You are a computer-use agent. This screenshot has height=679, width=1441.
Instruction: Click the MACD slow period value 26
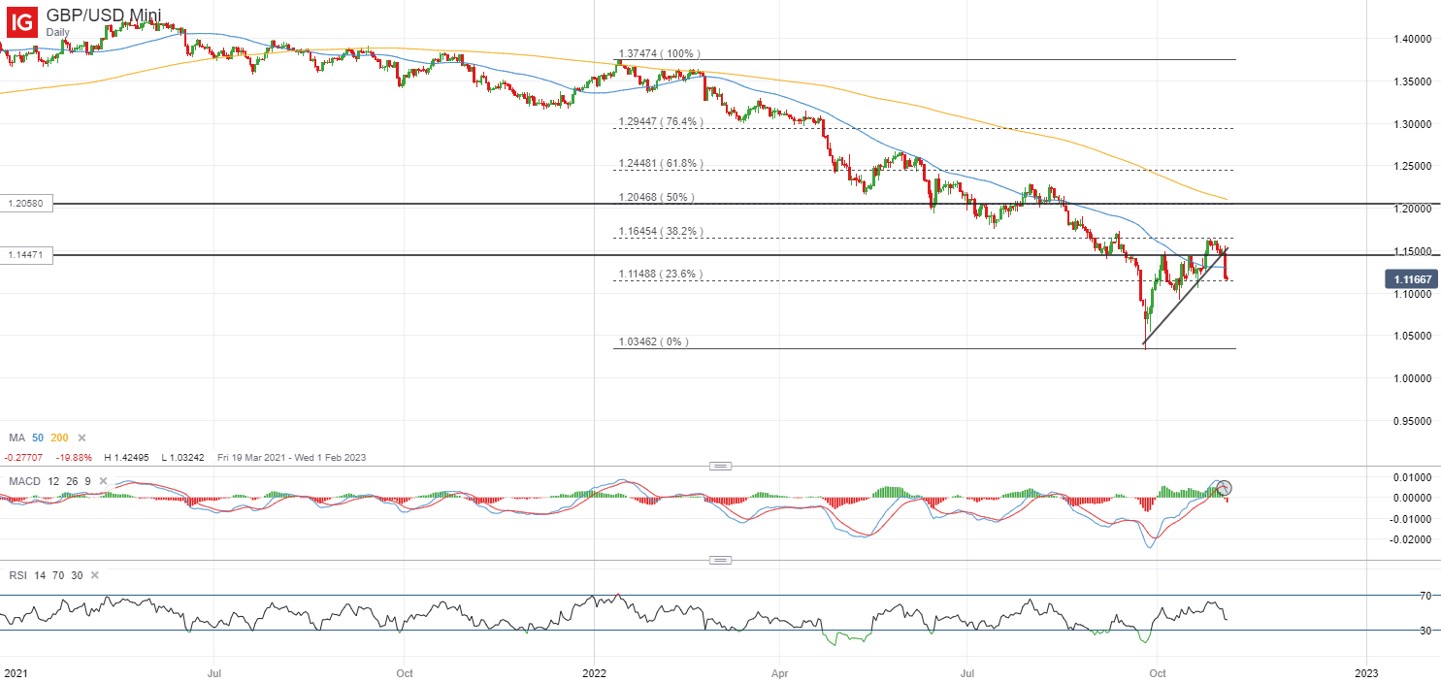point(71,482)
